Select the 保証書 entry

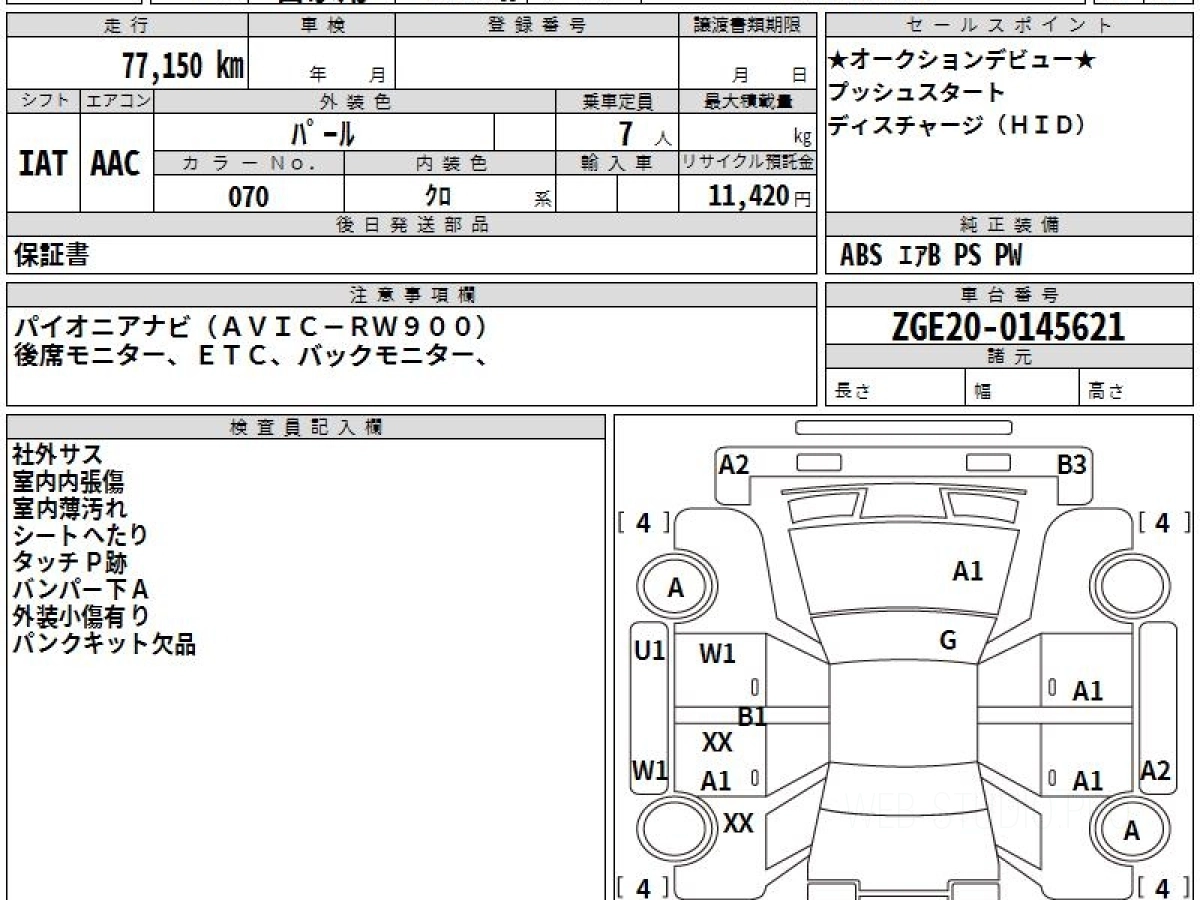point(52,256)
